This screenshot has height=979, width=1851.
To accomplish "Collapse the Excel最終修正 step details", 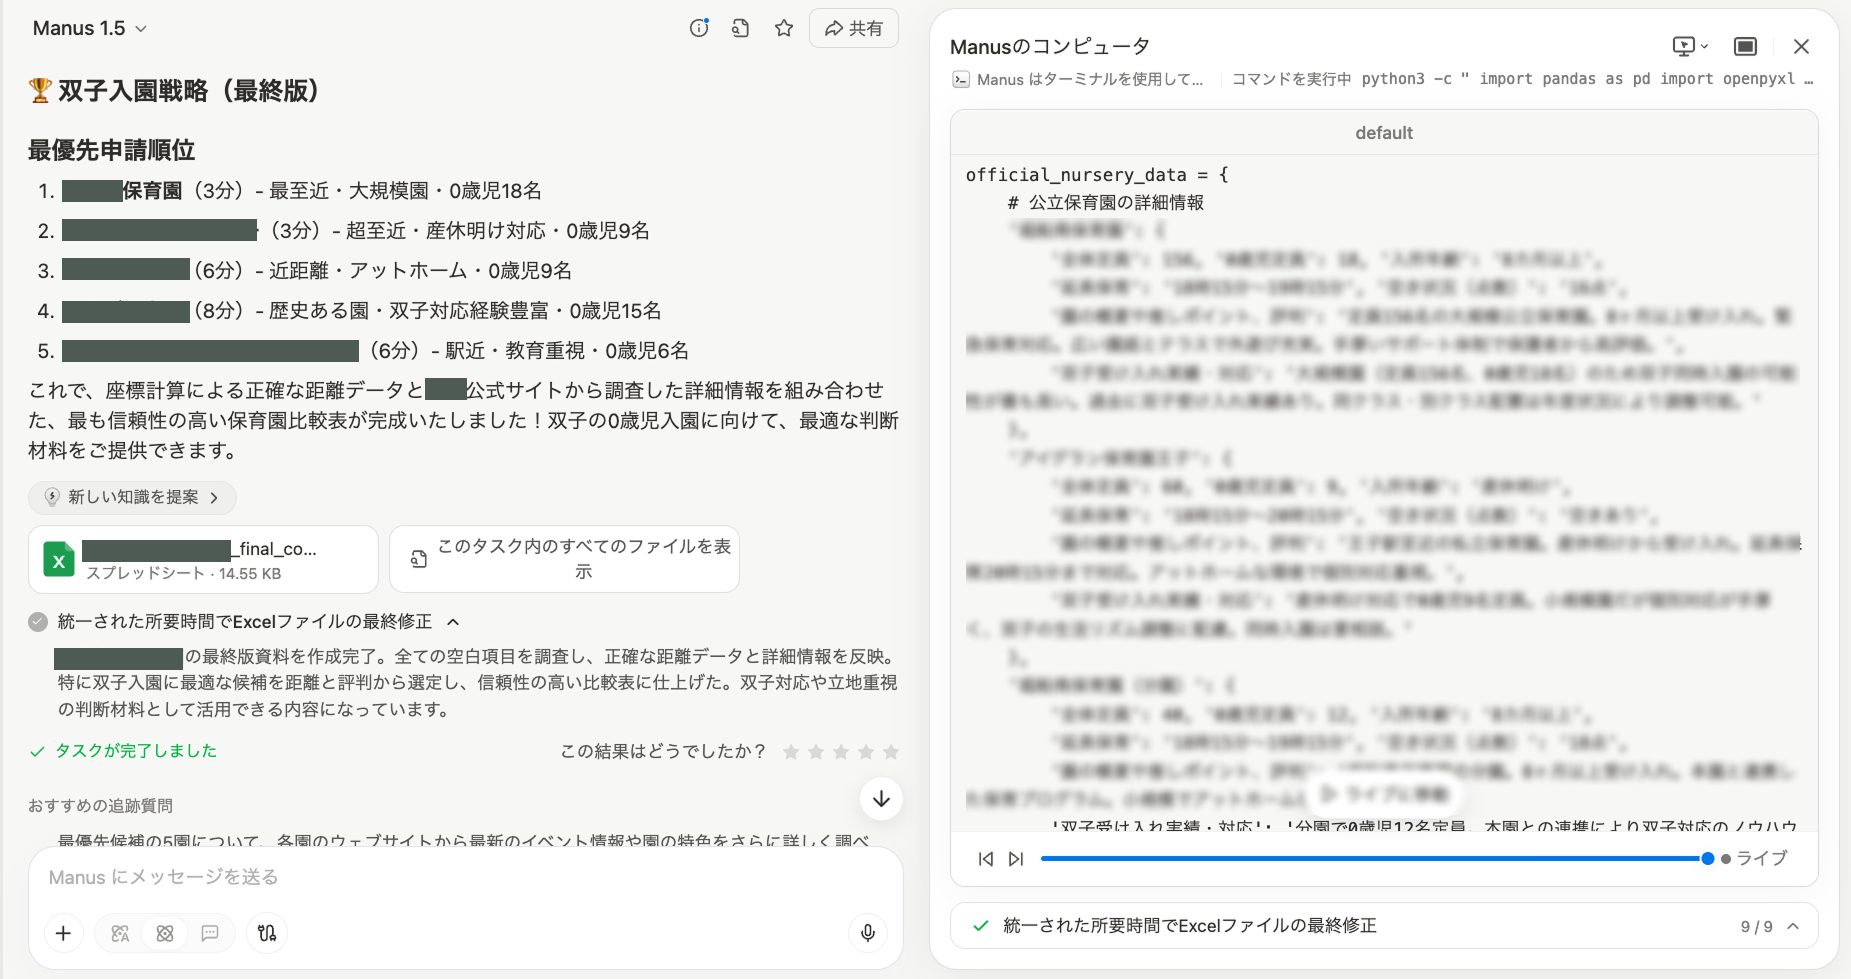I will coord(453,622).
